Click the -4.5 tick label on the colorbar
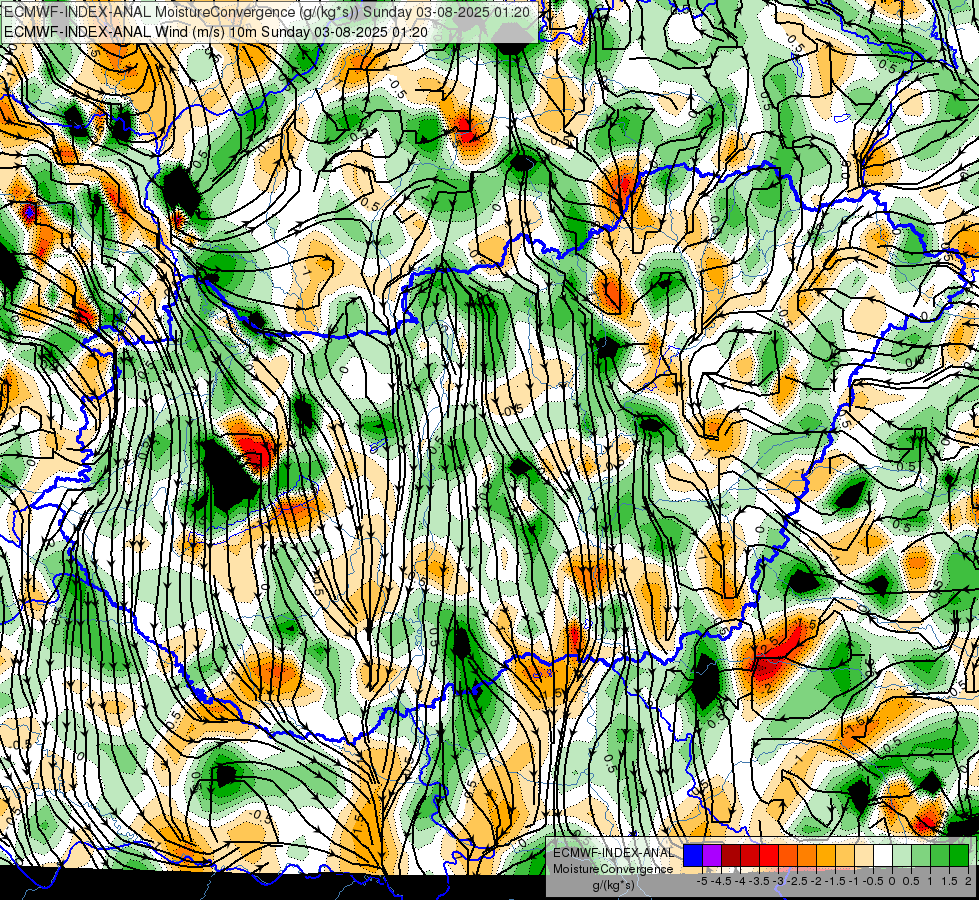Viewport: 979px width, 900px height. click(x=721, y=881)
